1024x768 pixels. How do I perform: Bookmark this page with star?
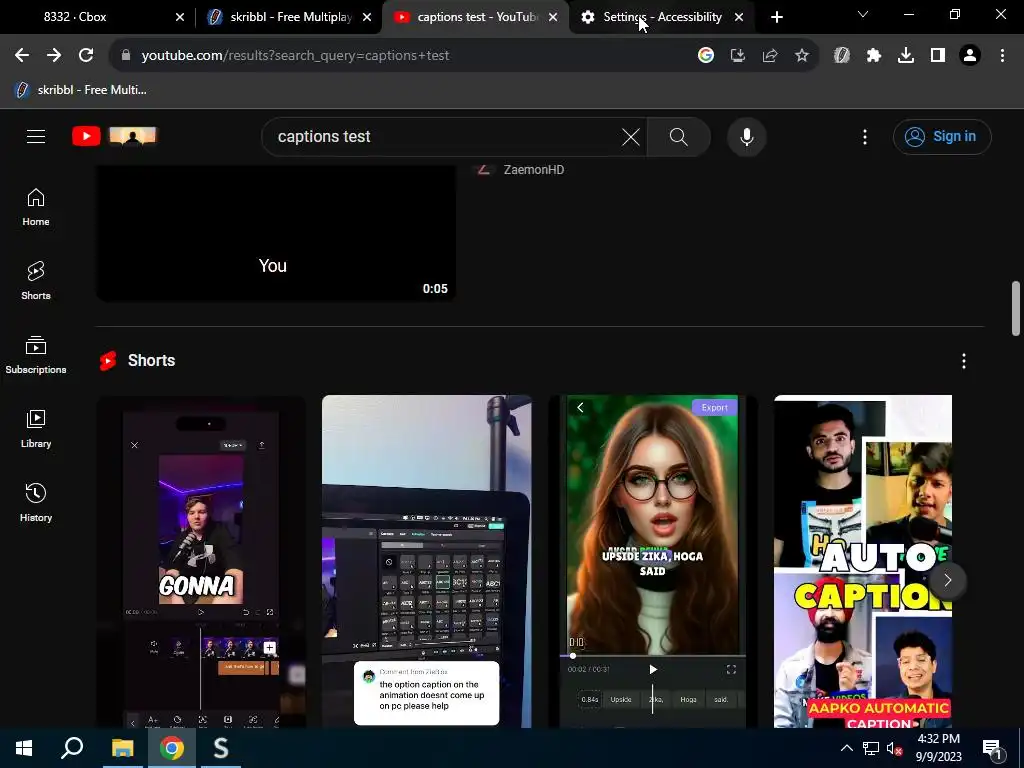tap(802, 56)
